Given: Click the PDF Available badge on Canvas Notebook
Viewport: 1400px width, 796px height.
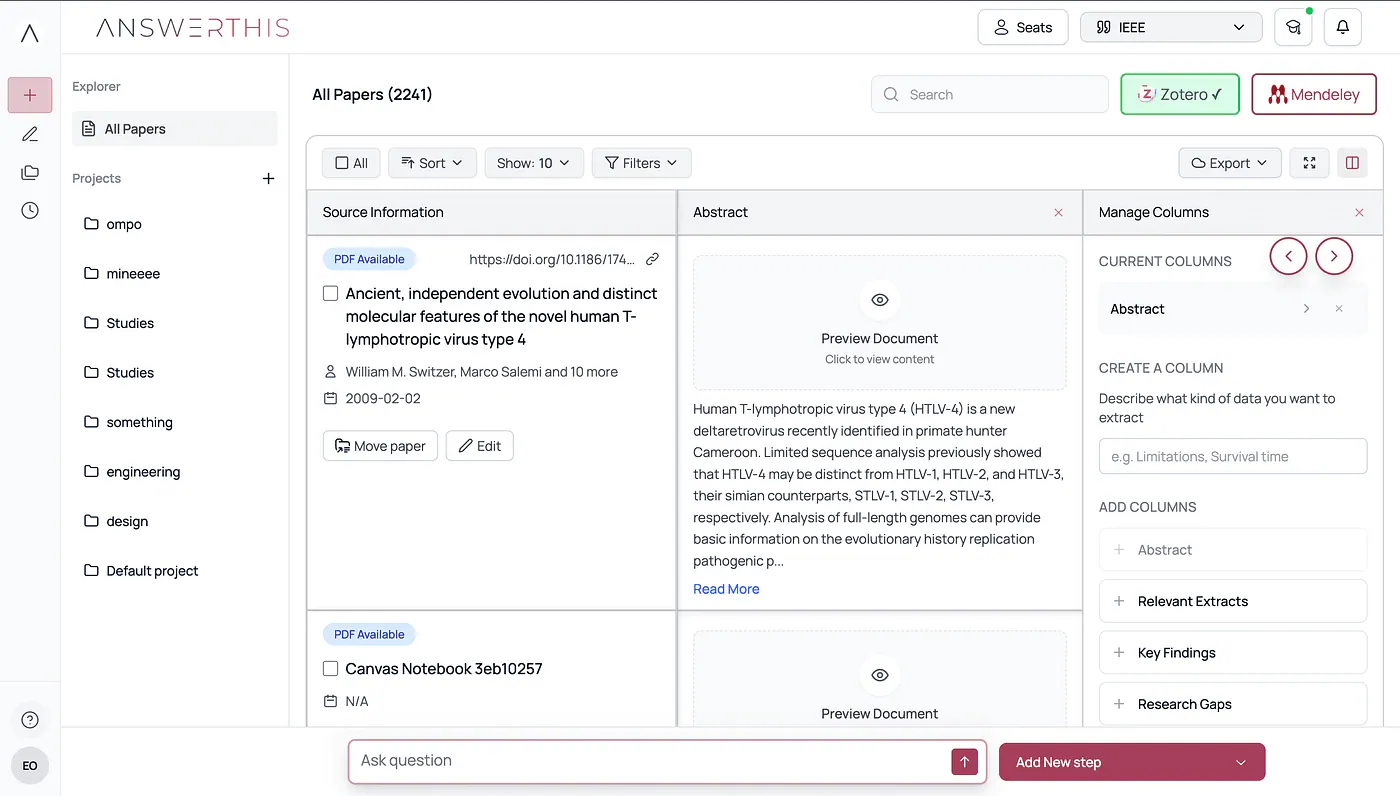Looking at the screenshot, I should point(369,634).
